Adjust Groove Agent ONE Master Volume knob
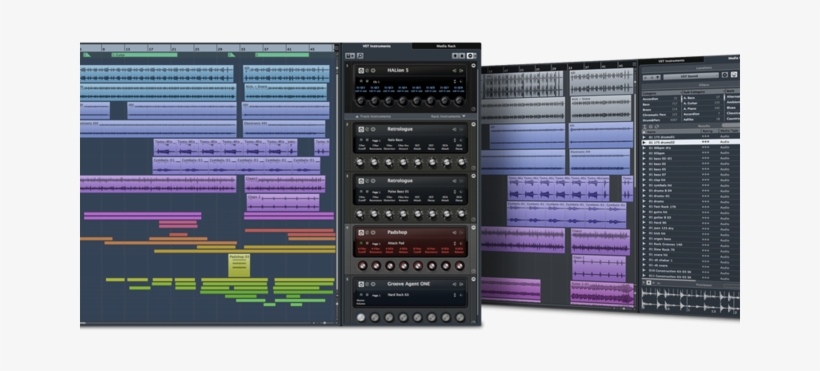820x371 pixels. (x=361, y=318)
